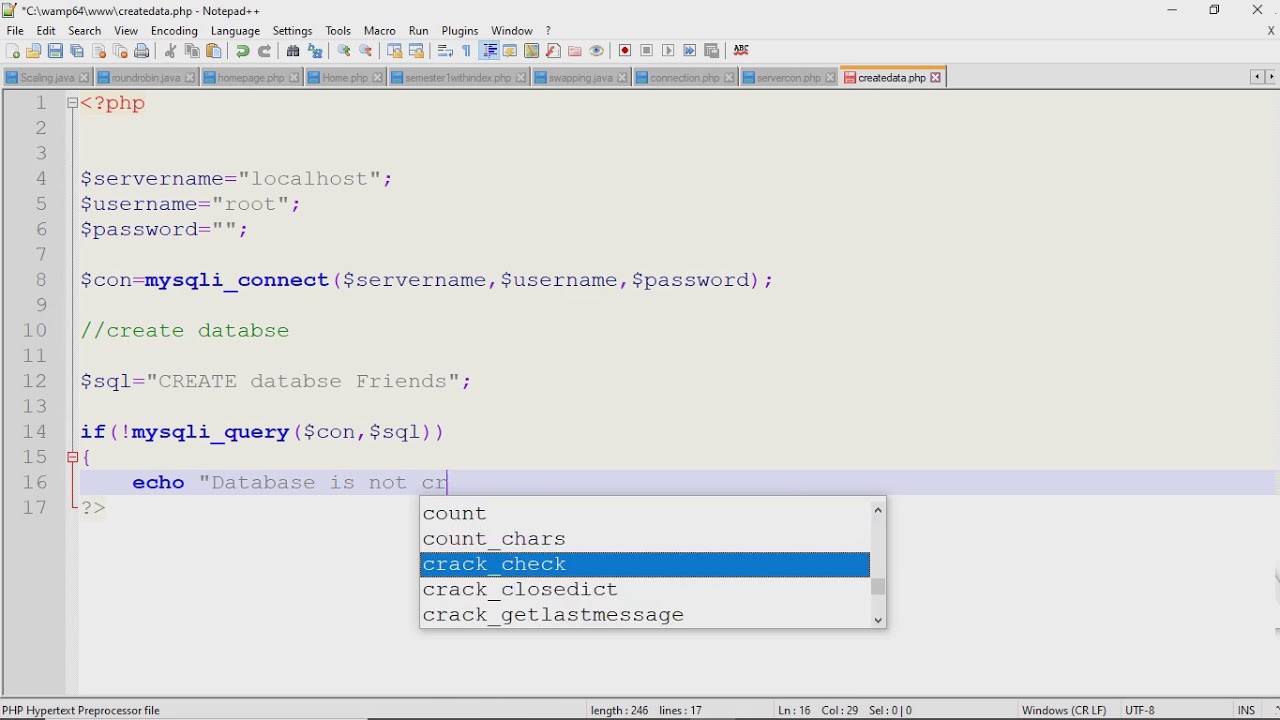
Task: Save the current file with the floppy icon
Action: (55, 51)
